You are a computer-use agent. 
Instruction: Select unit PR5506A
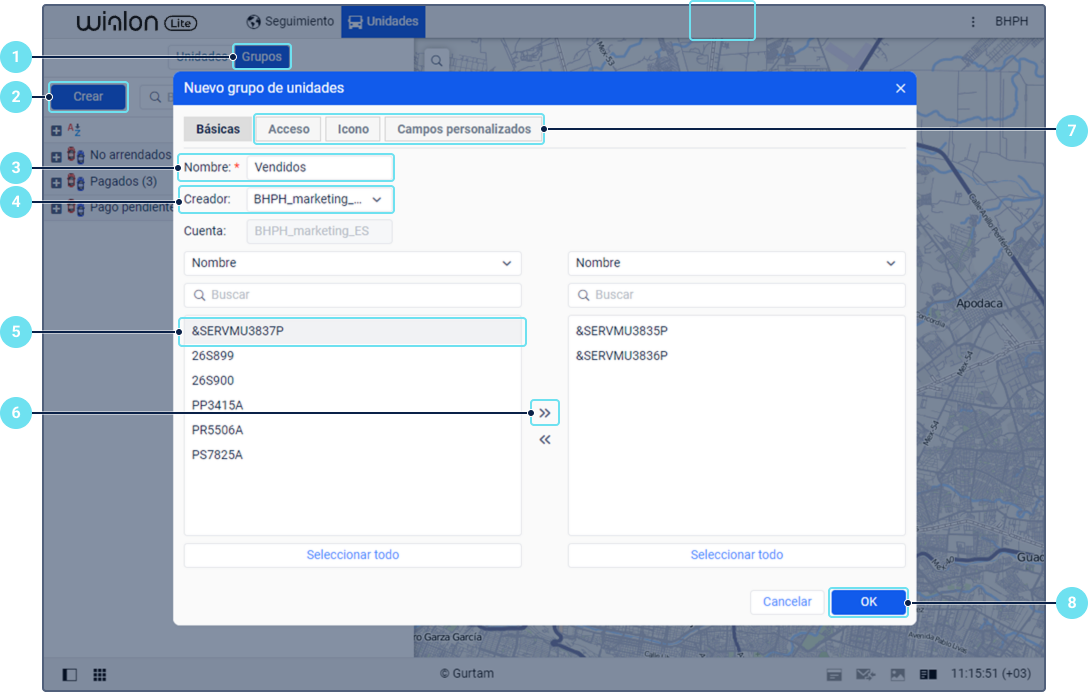[352, 430]
